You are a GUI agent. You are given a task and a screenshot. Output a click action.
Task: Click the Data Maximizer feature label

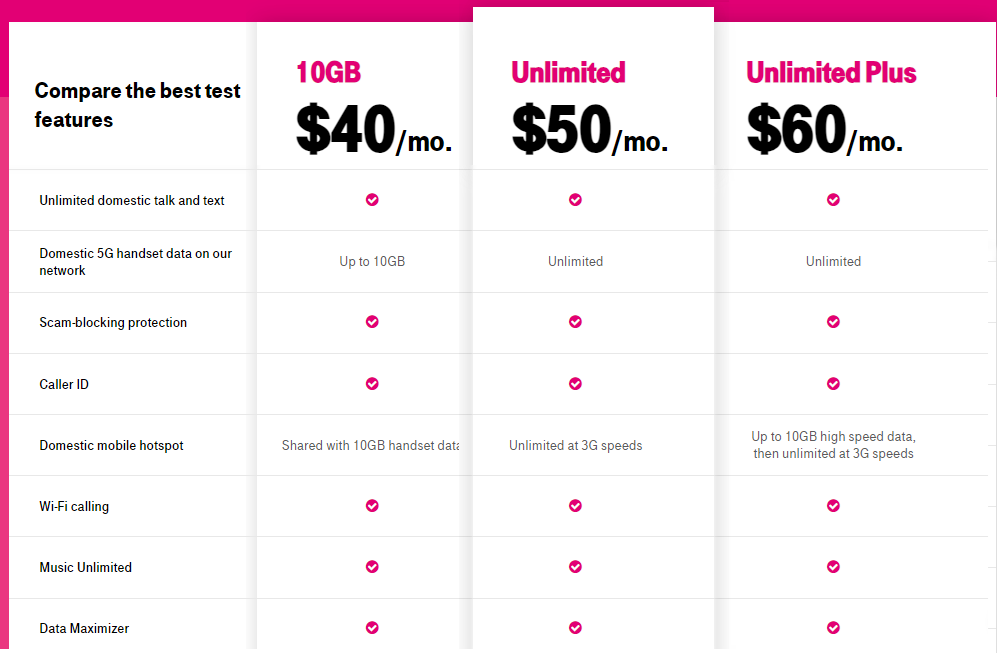point(84,628)
